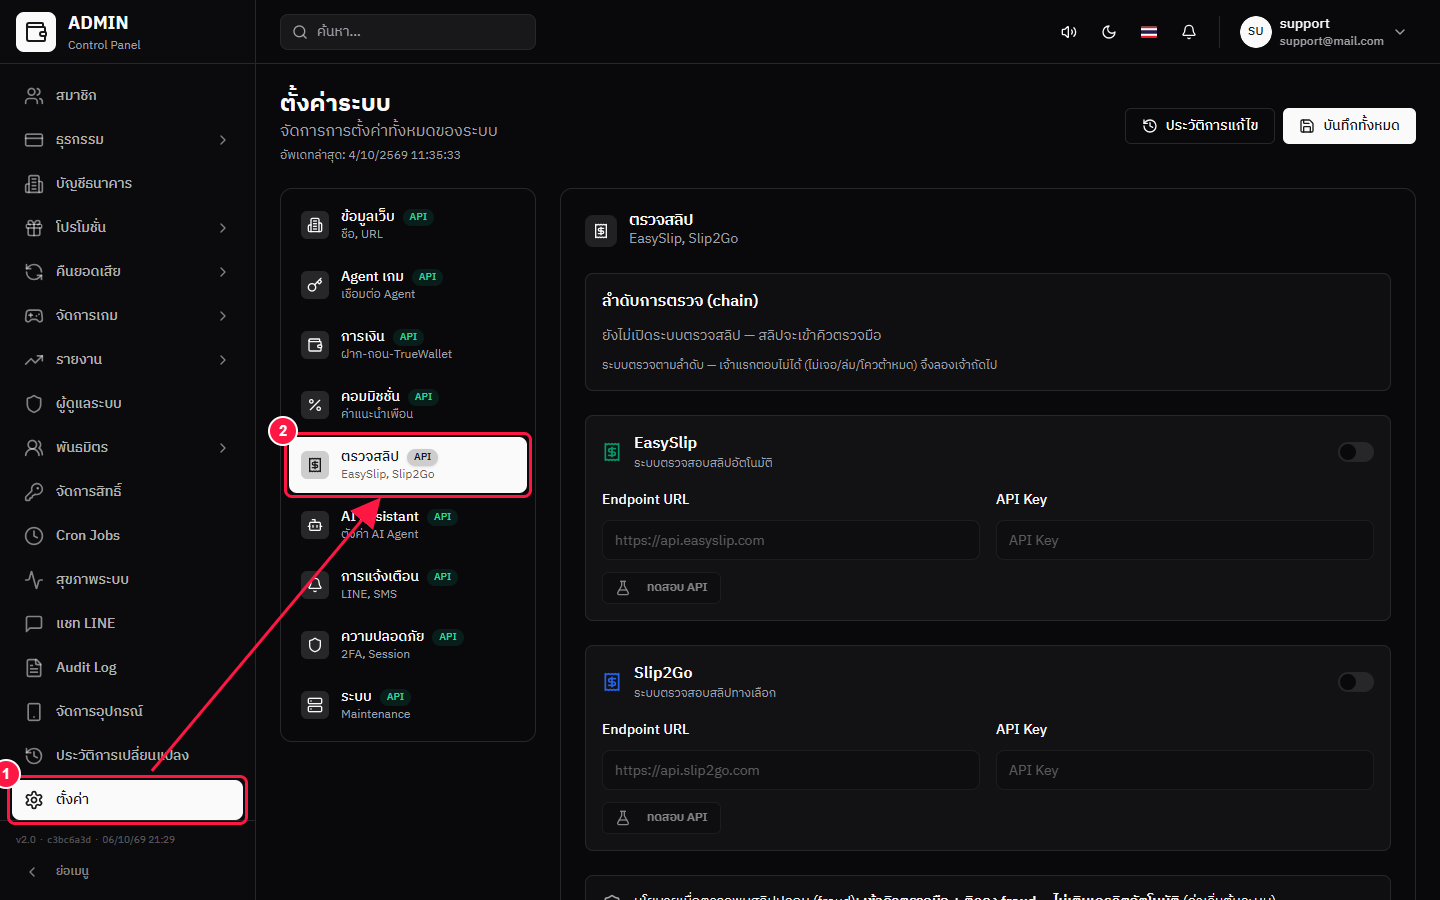Open the ข้อมูลเว็บ settings section
The width and height of the screenshot is (1440, 900).
click(408, 225)
